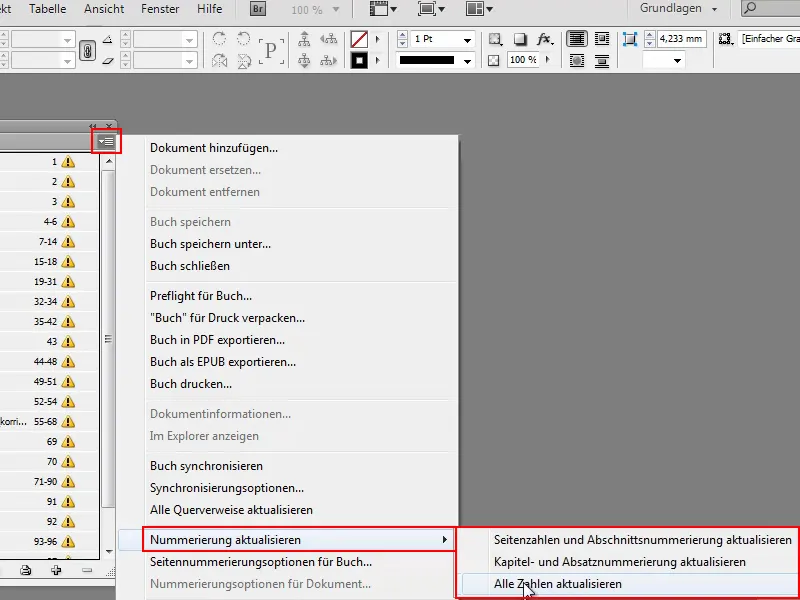Open the Ansicht menu

tap(104, 9)
